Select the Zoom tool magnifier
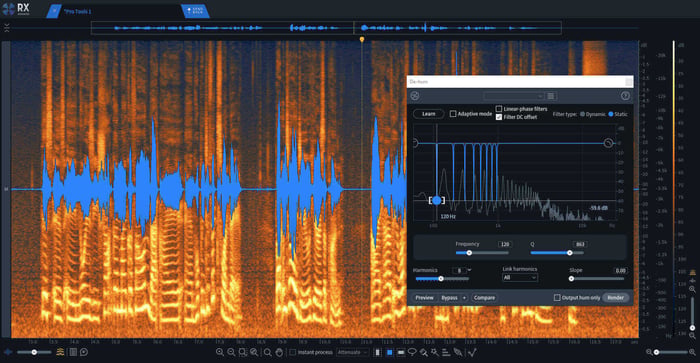This screenshot has height=363, width=700. coord(267,352)
